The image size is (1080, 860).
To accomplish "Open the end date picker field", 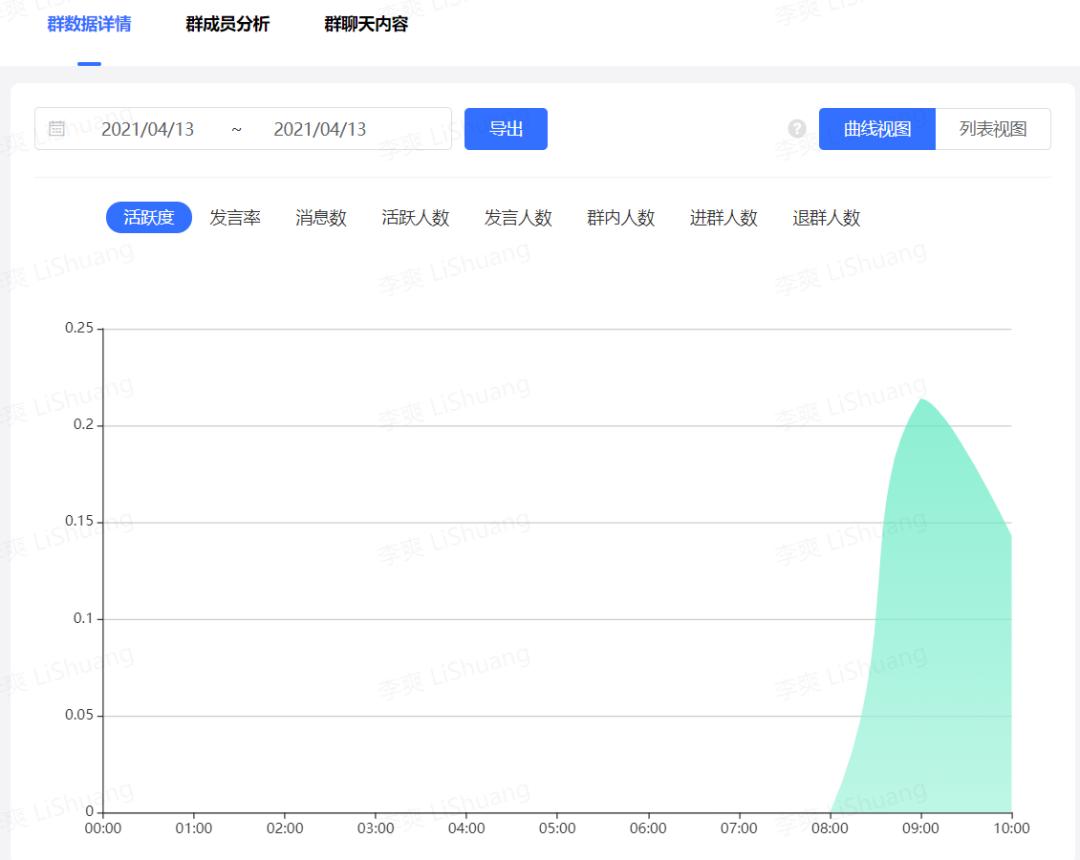I will click(x=320, y=129).
